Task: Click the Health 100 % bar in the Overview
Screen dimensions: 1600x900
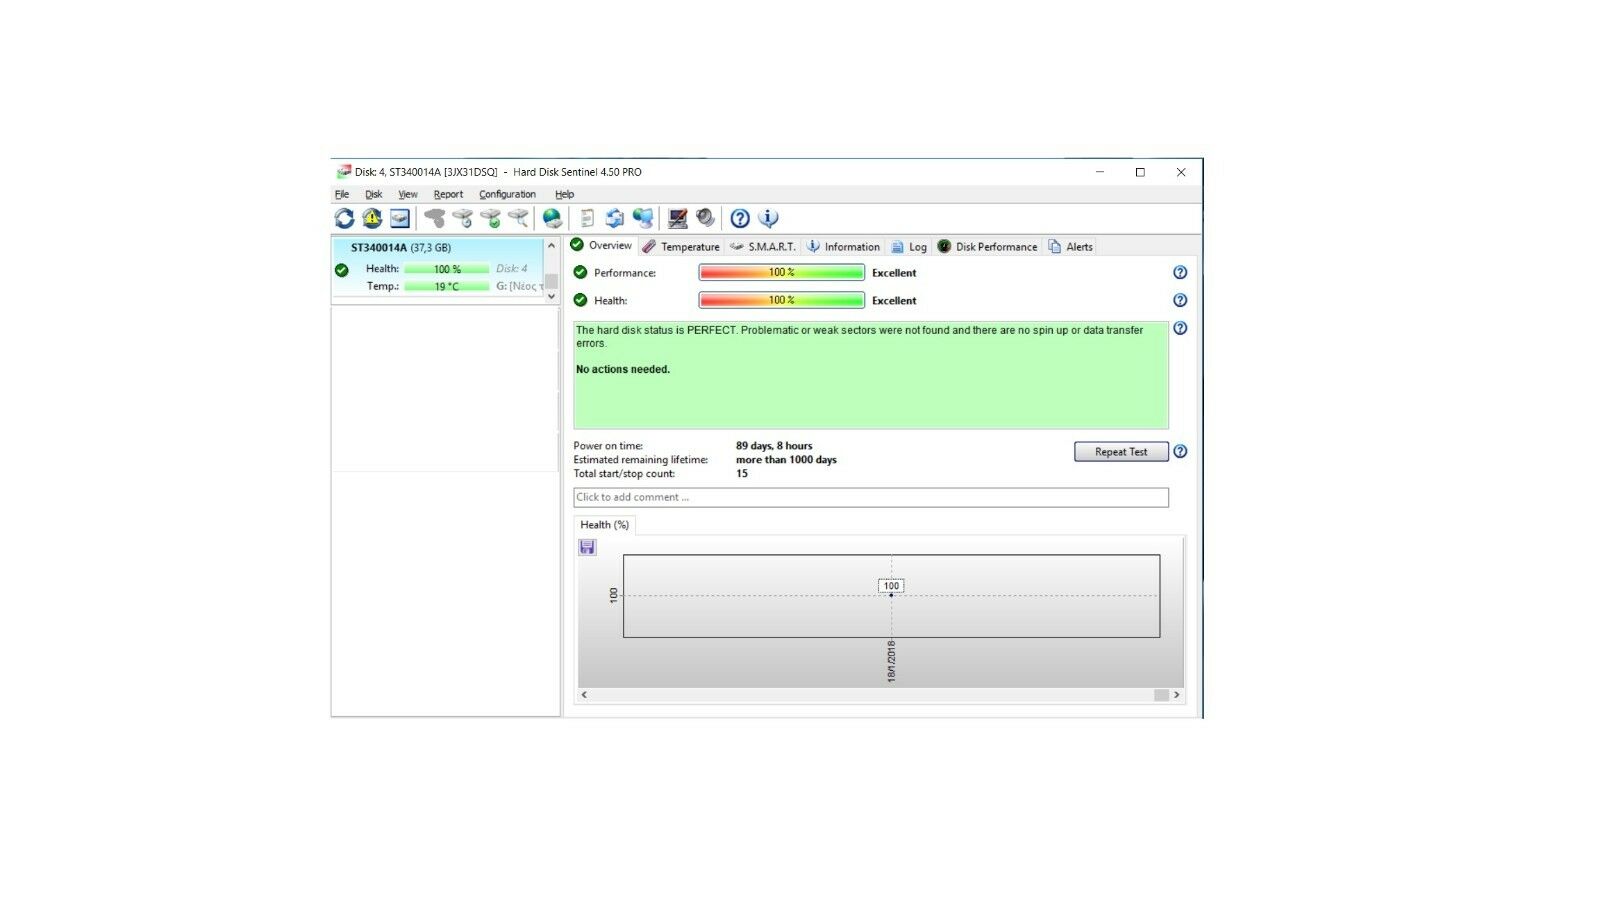Action: tap(782, 300)
